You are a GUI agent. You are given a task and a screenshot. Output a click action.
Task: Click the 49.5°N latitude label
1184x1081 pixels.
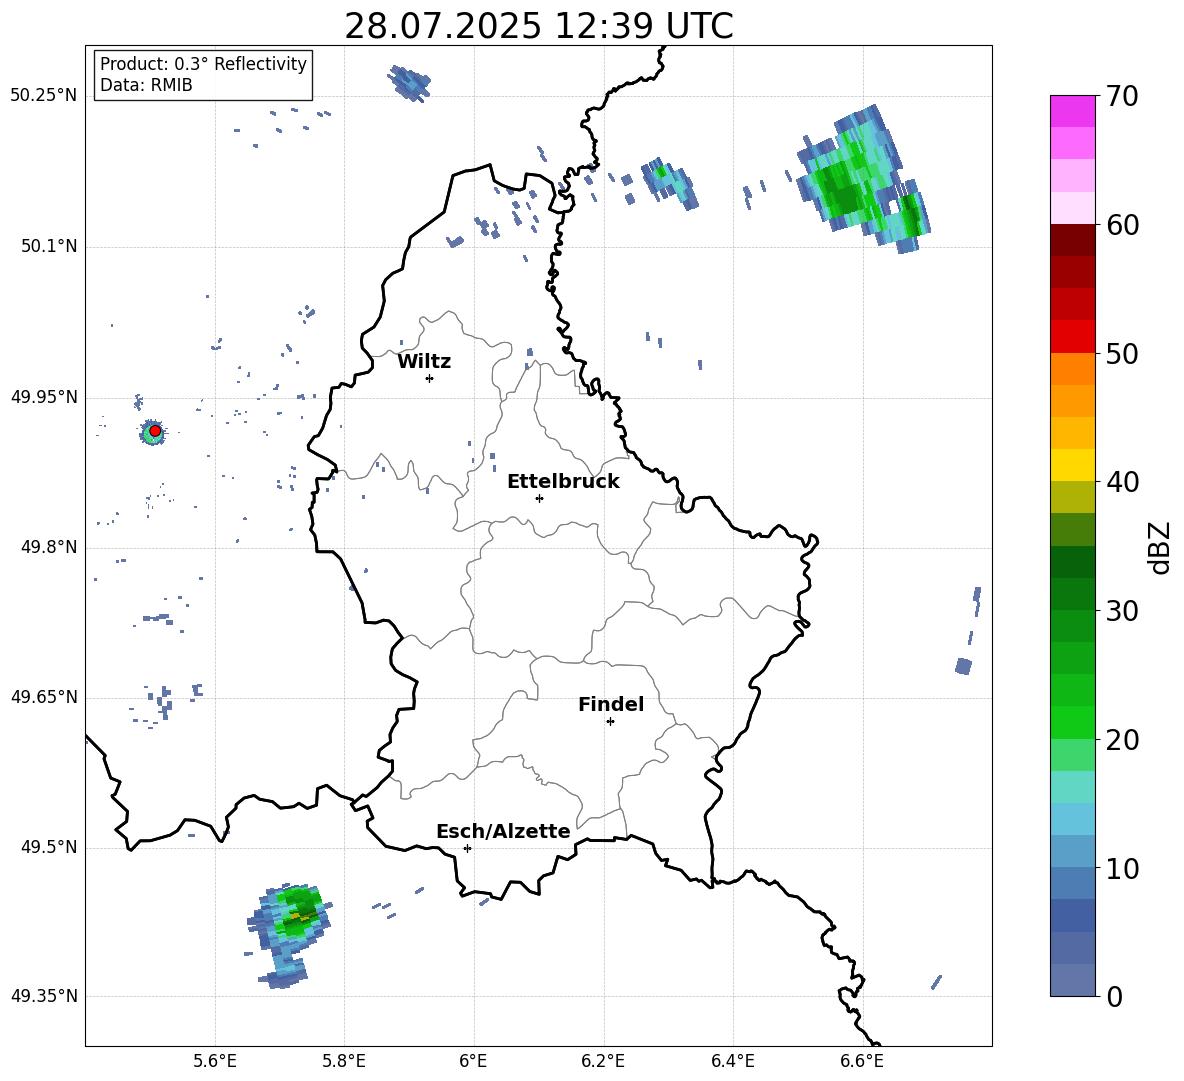click(49, 847)
